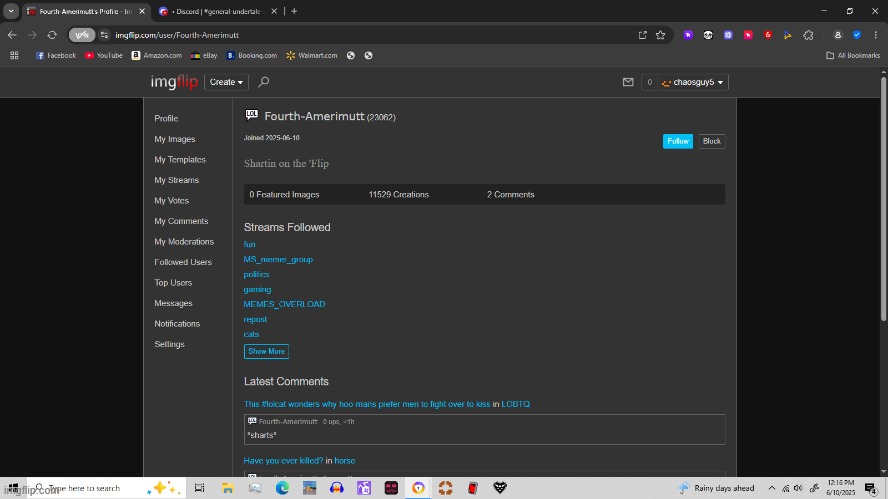Screen dimensions: 888x499
Task: Click the 0 Featured Images stat
Action: 284,194
